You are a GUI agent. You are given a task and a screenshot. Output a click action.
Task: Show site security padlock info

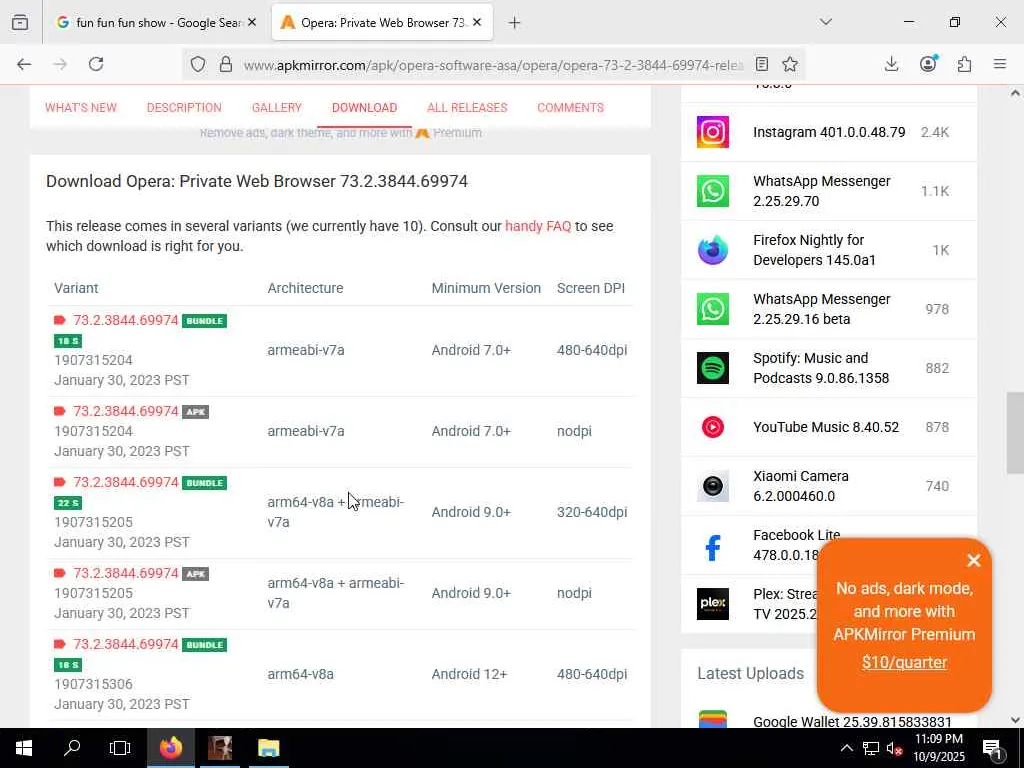coord(225,64)
